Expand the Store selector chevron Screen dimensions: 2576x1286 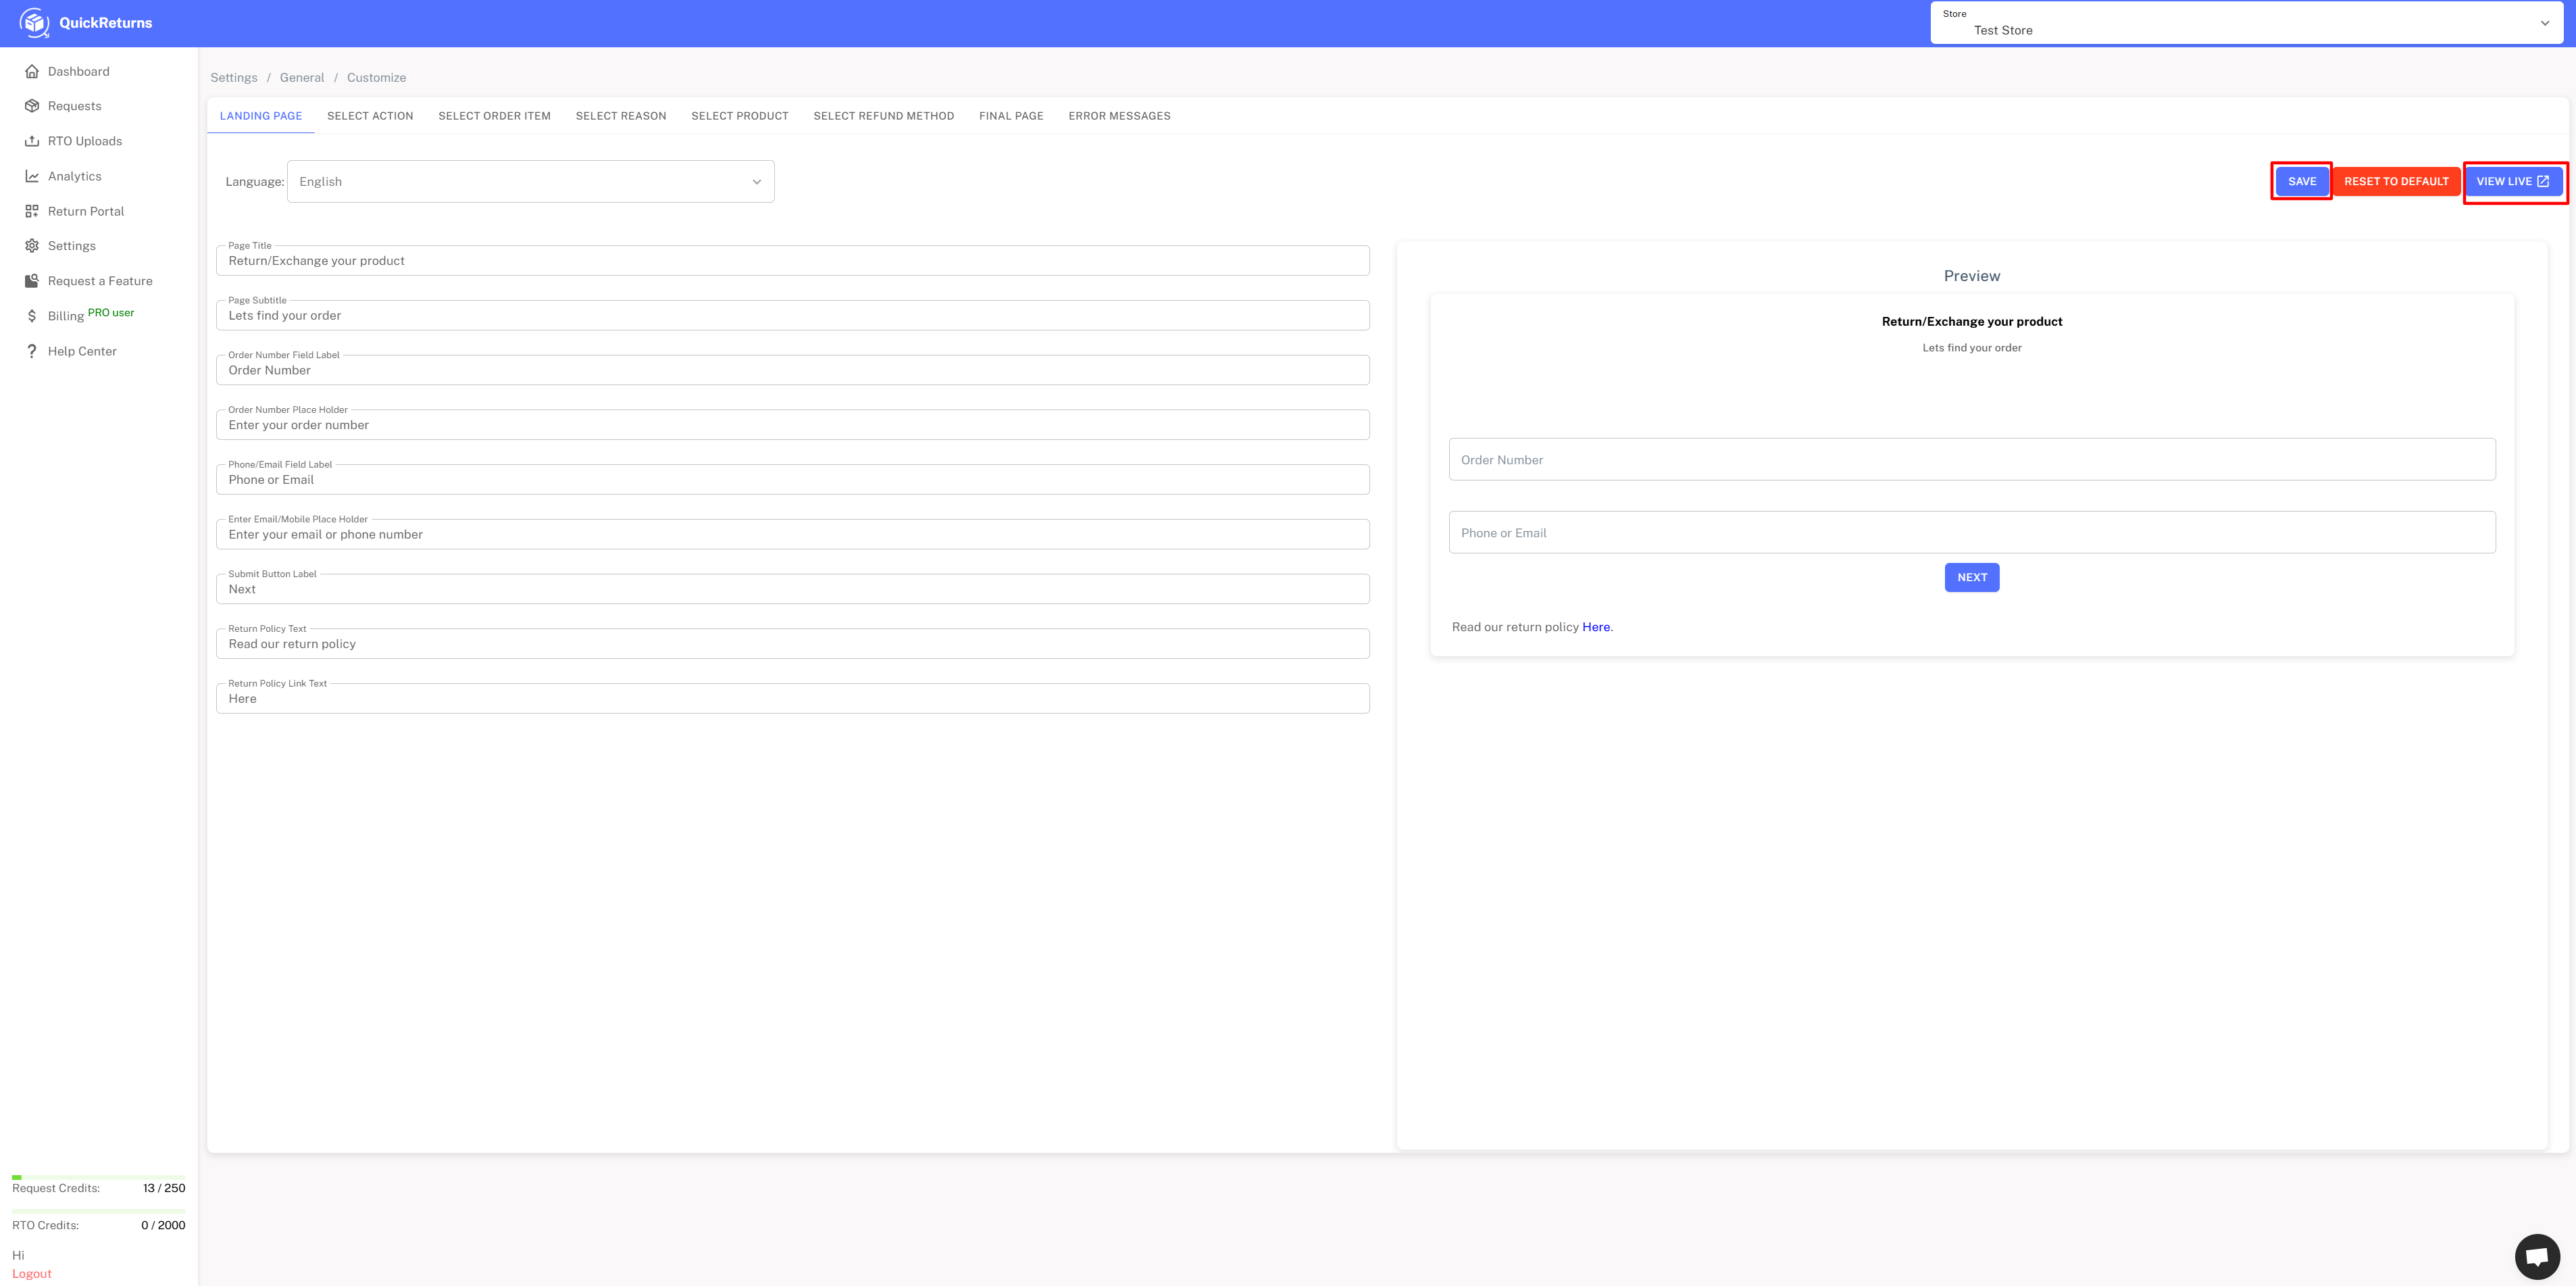coord(2545,23)
